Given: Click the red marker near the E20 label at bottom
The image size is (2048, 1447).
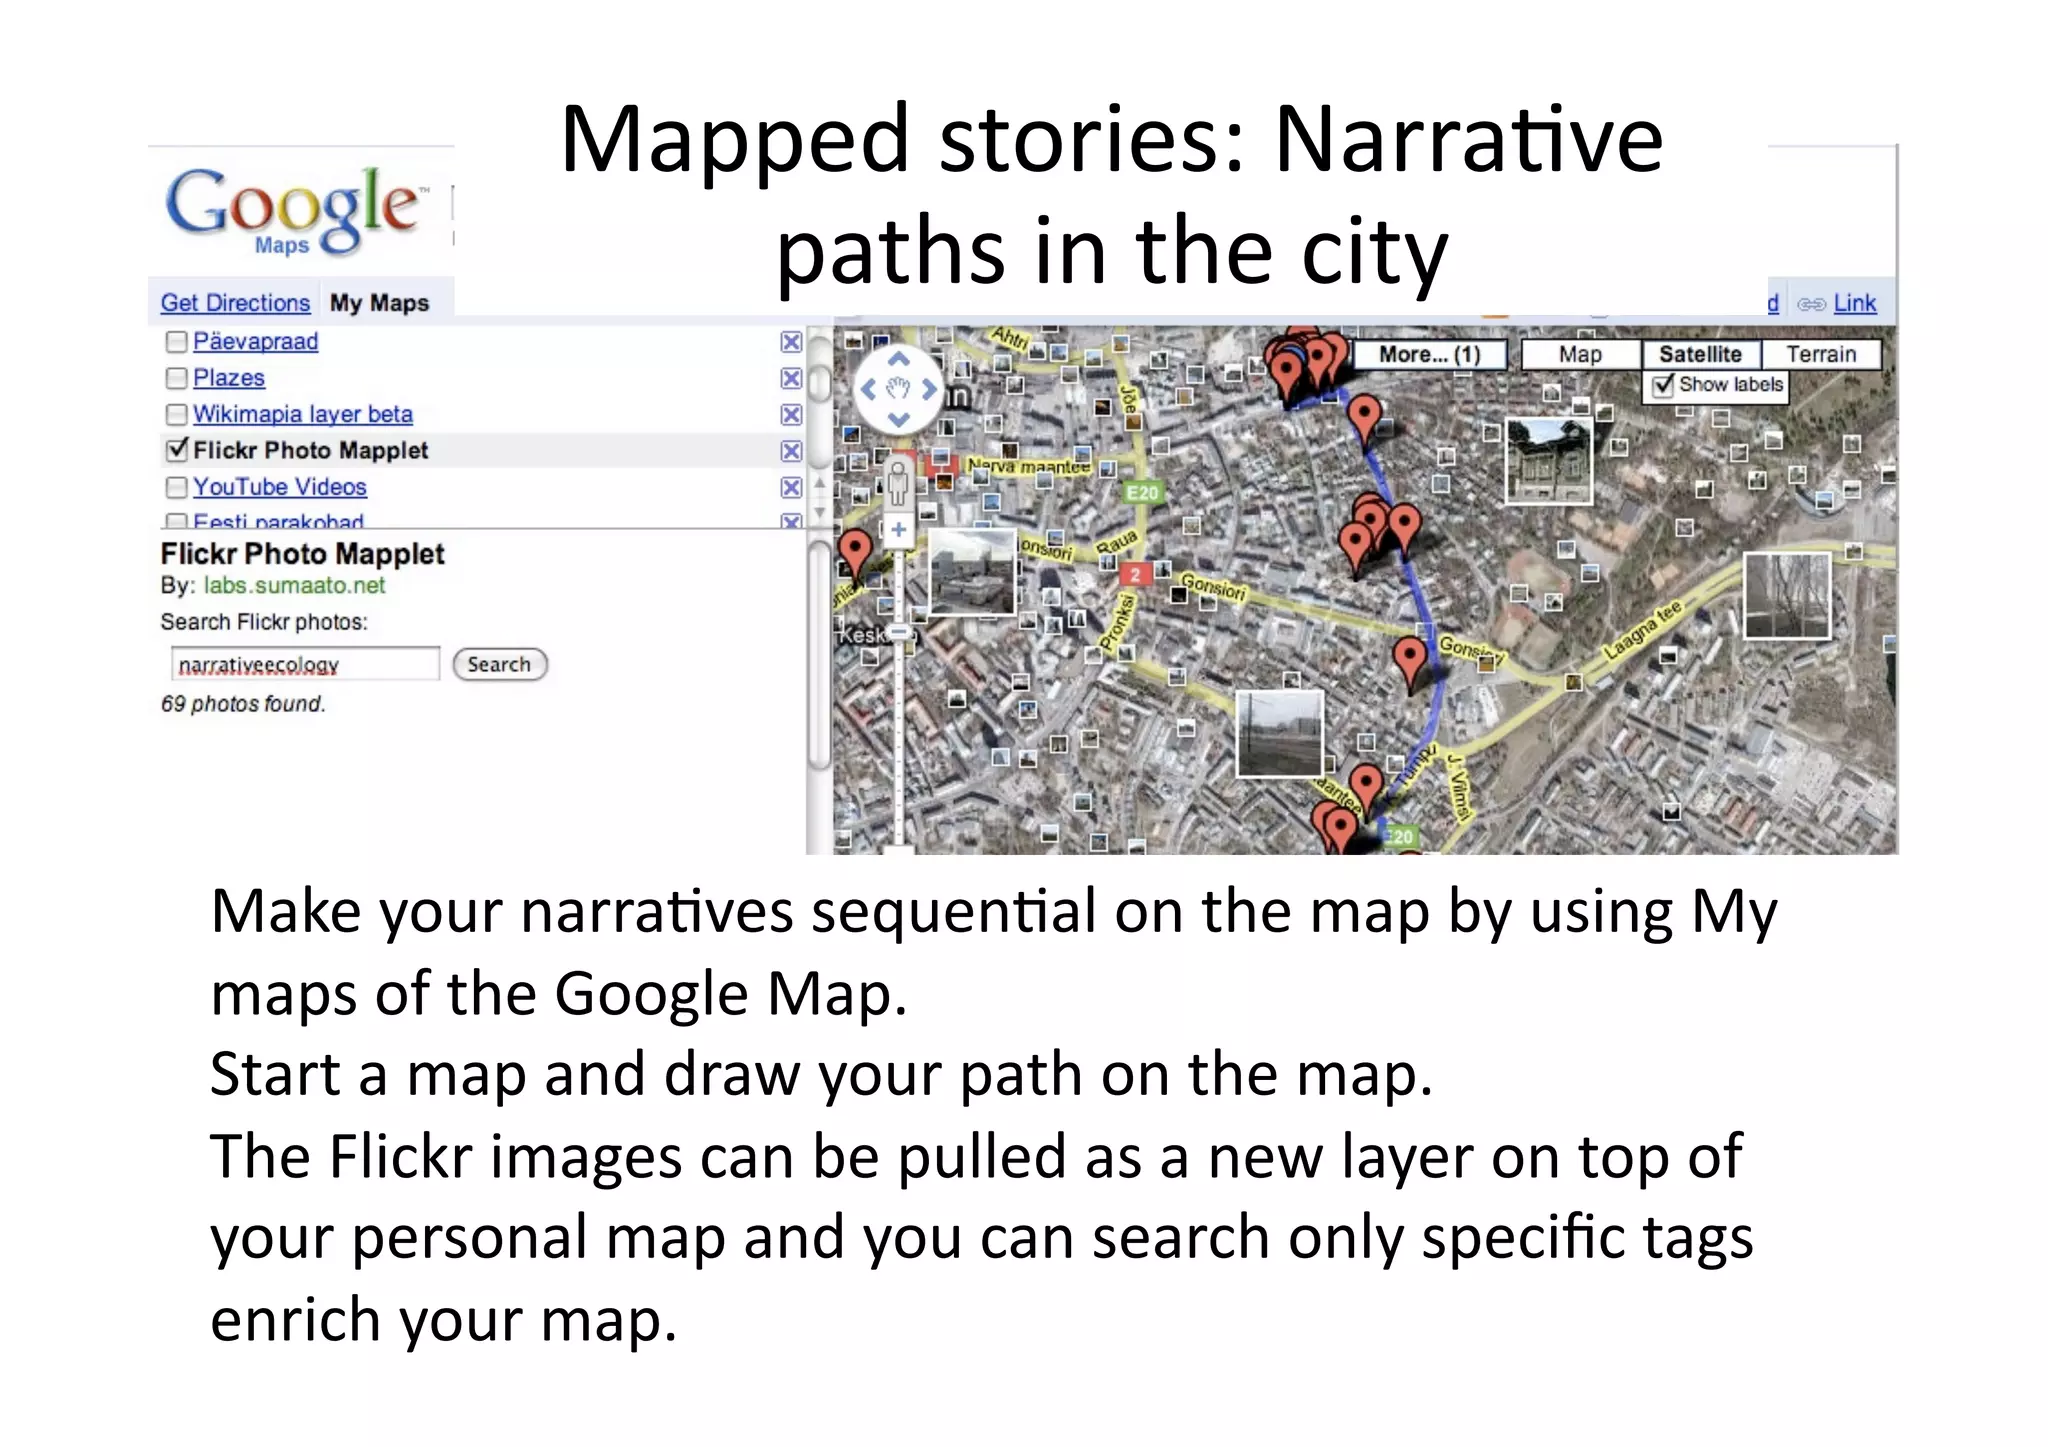Looking at the screenshot, I should click(1365, 788).
